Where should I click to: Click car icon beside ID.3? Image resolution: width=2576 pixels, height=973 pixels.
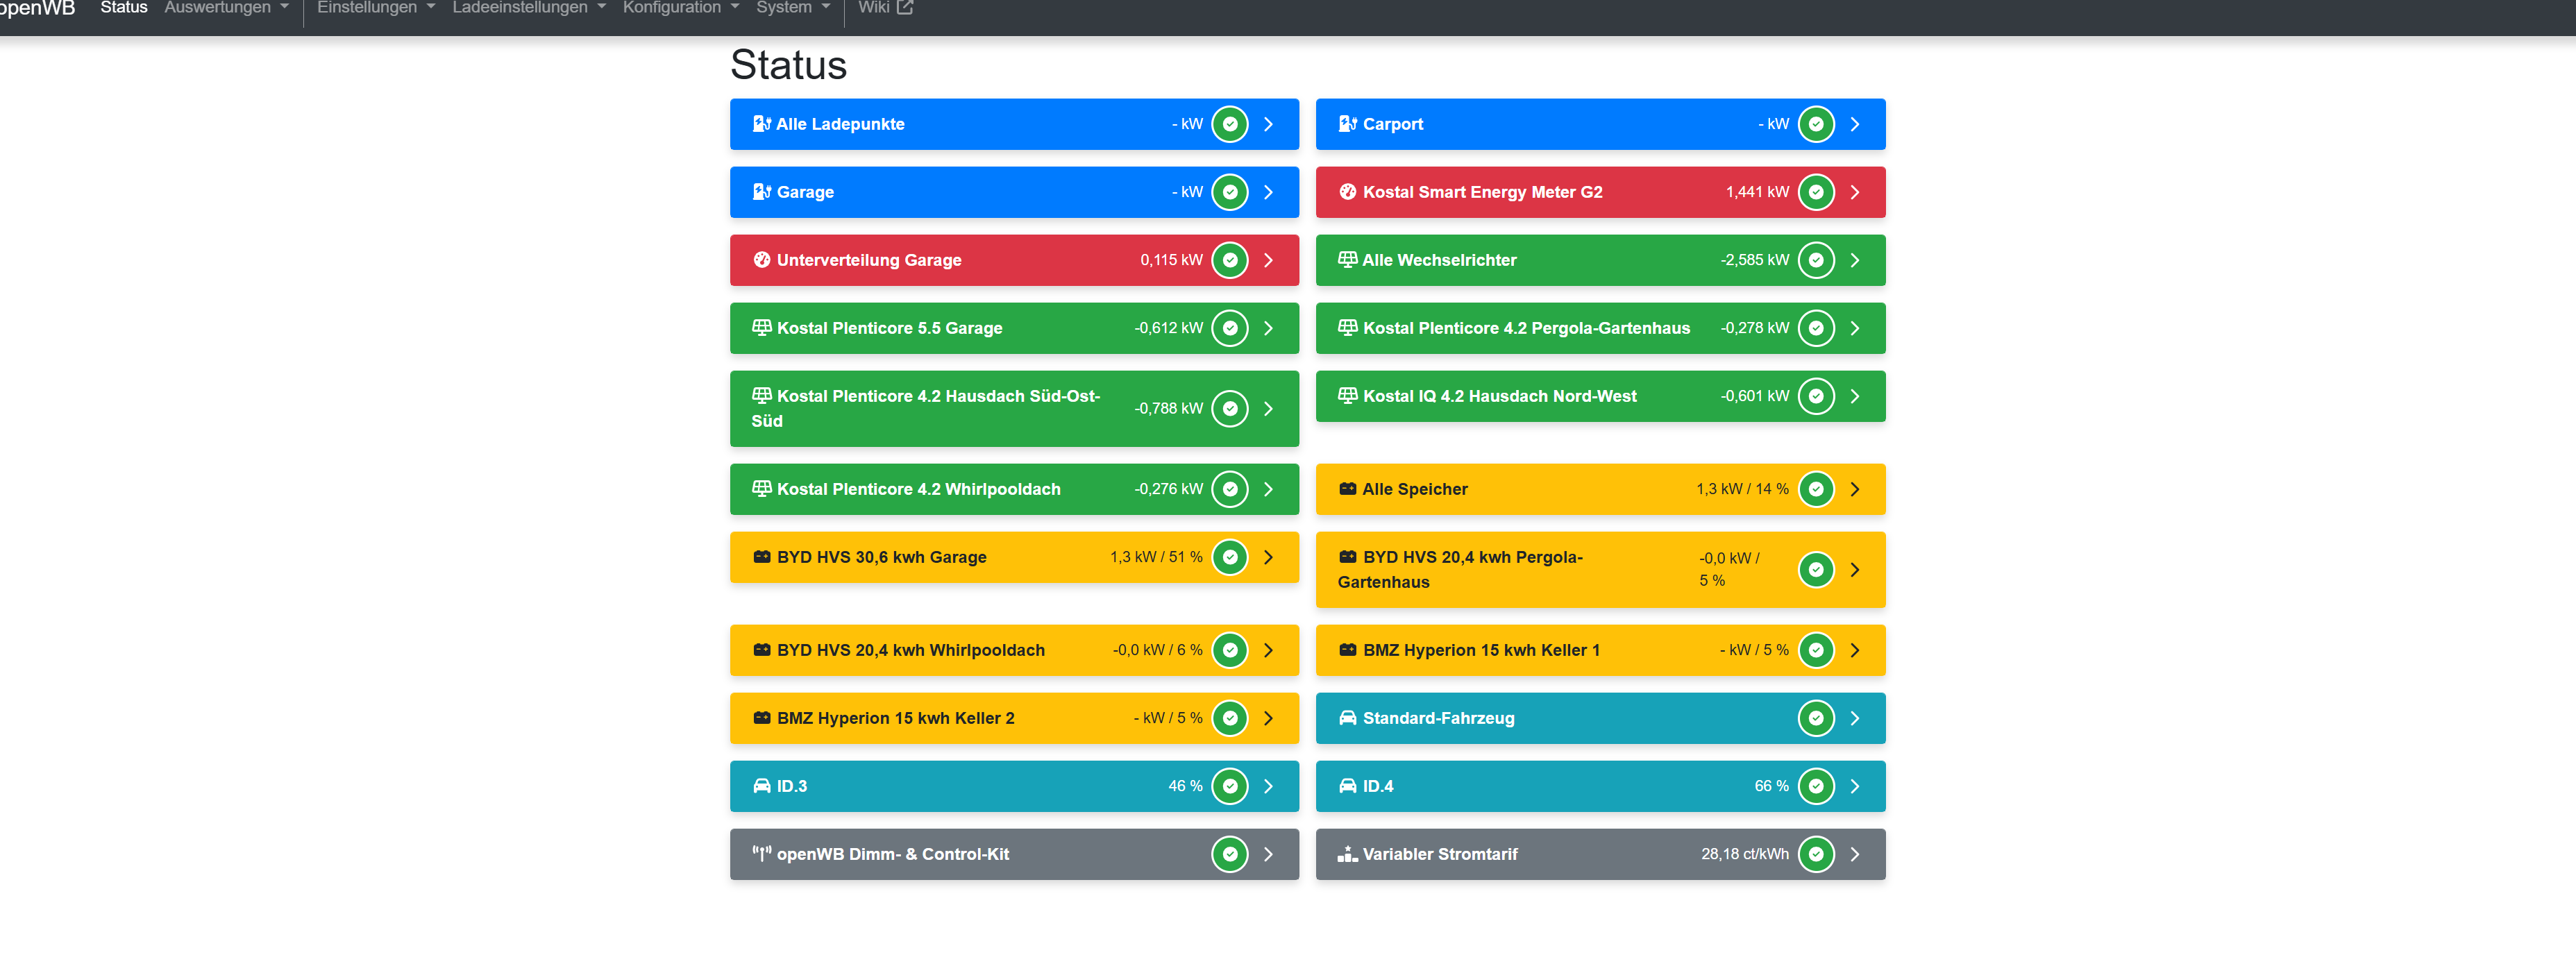coord(761,786)
